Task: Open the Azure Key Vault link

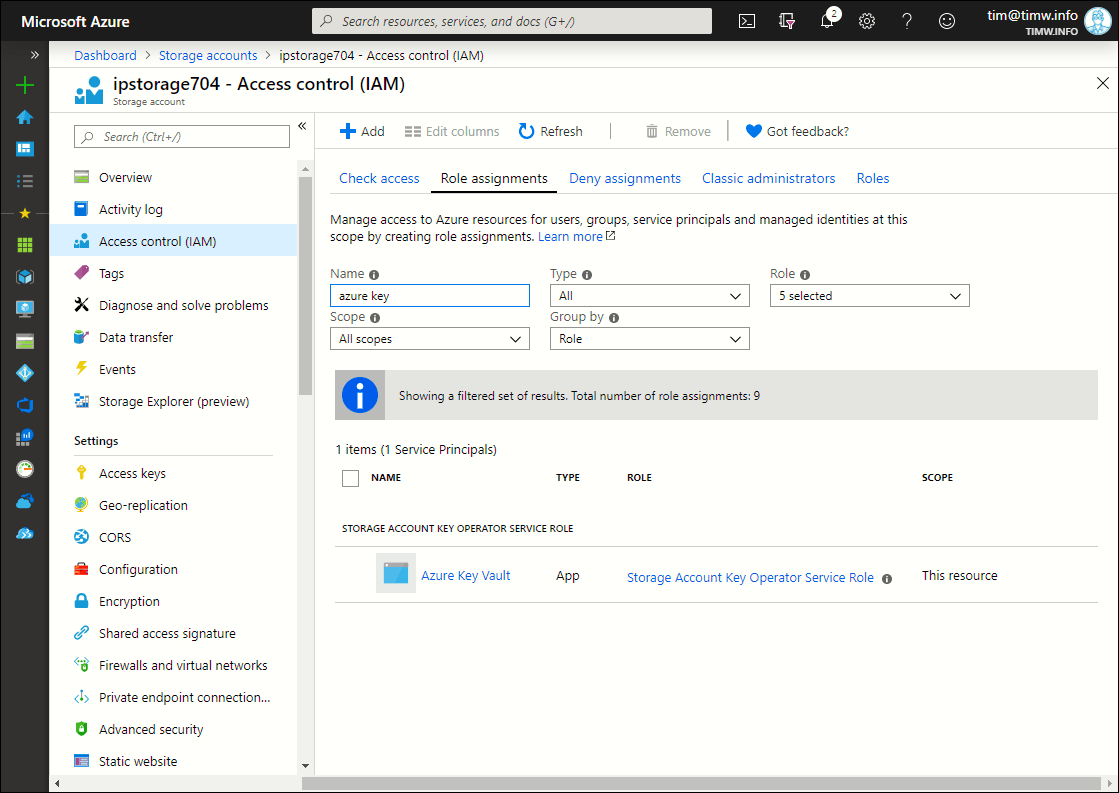Action: (x=466, y=576)
